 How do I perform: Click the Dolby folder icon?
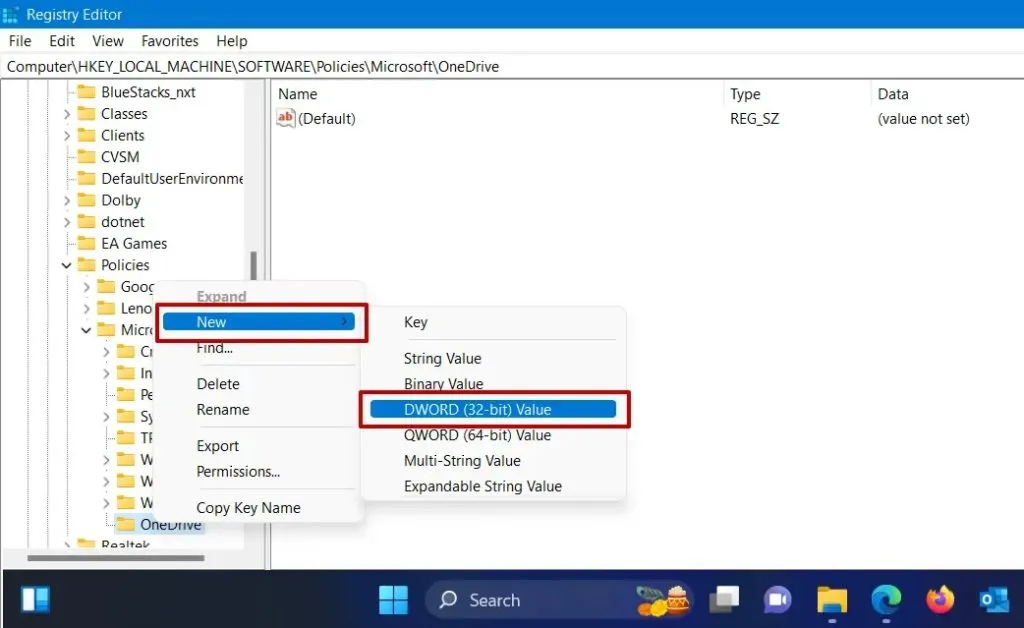point(86,200)
